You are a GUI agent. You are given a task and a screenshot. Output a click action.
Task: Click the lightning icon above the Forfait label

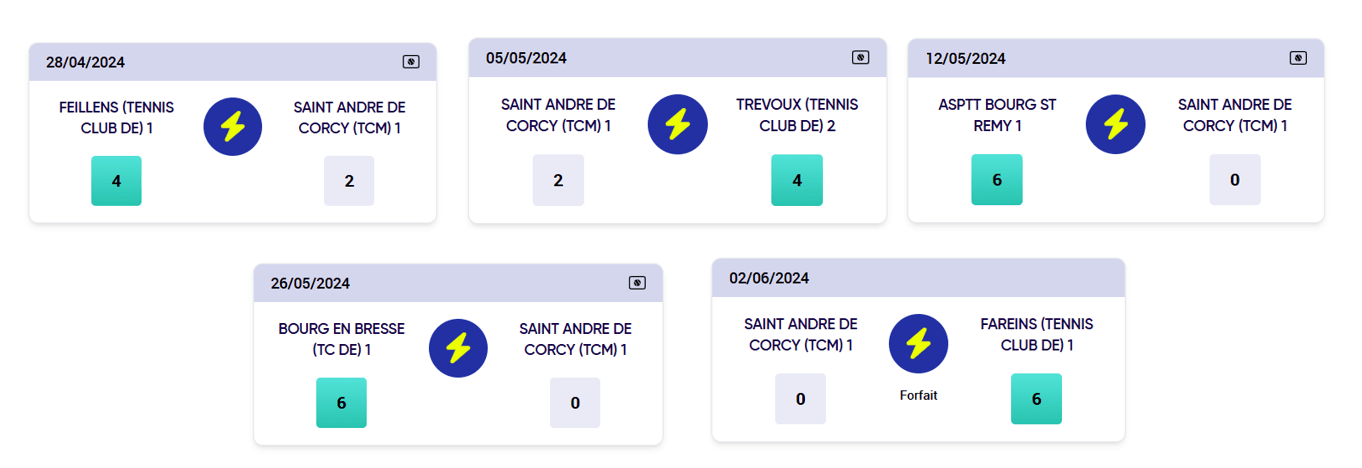click(918, 343)
